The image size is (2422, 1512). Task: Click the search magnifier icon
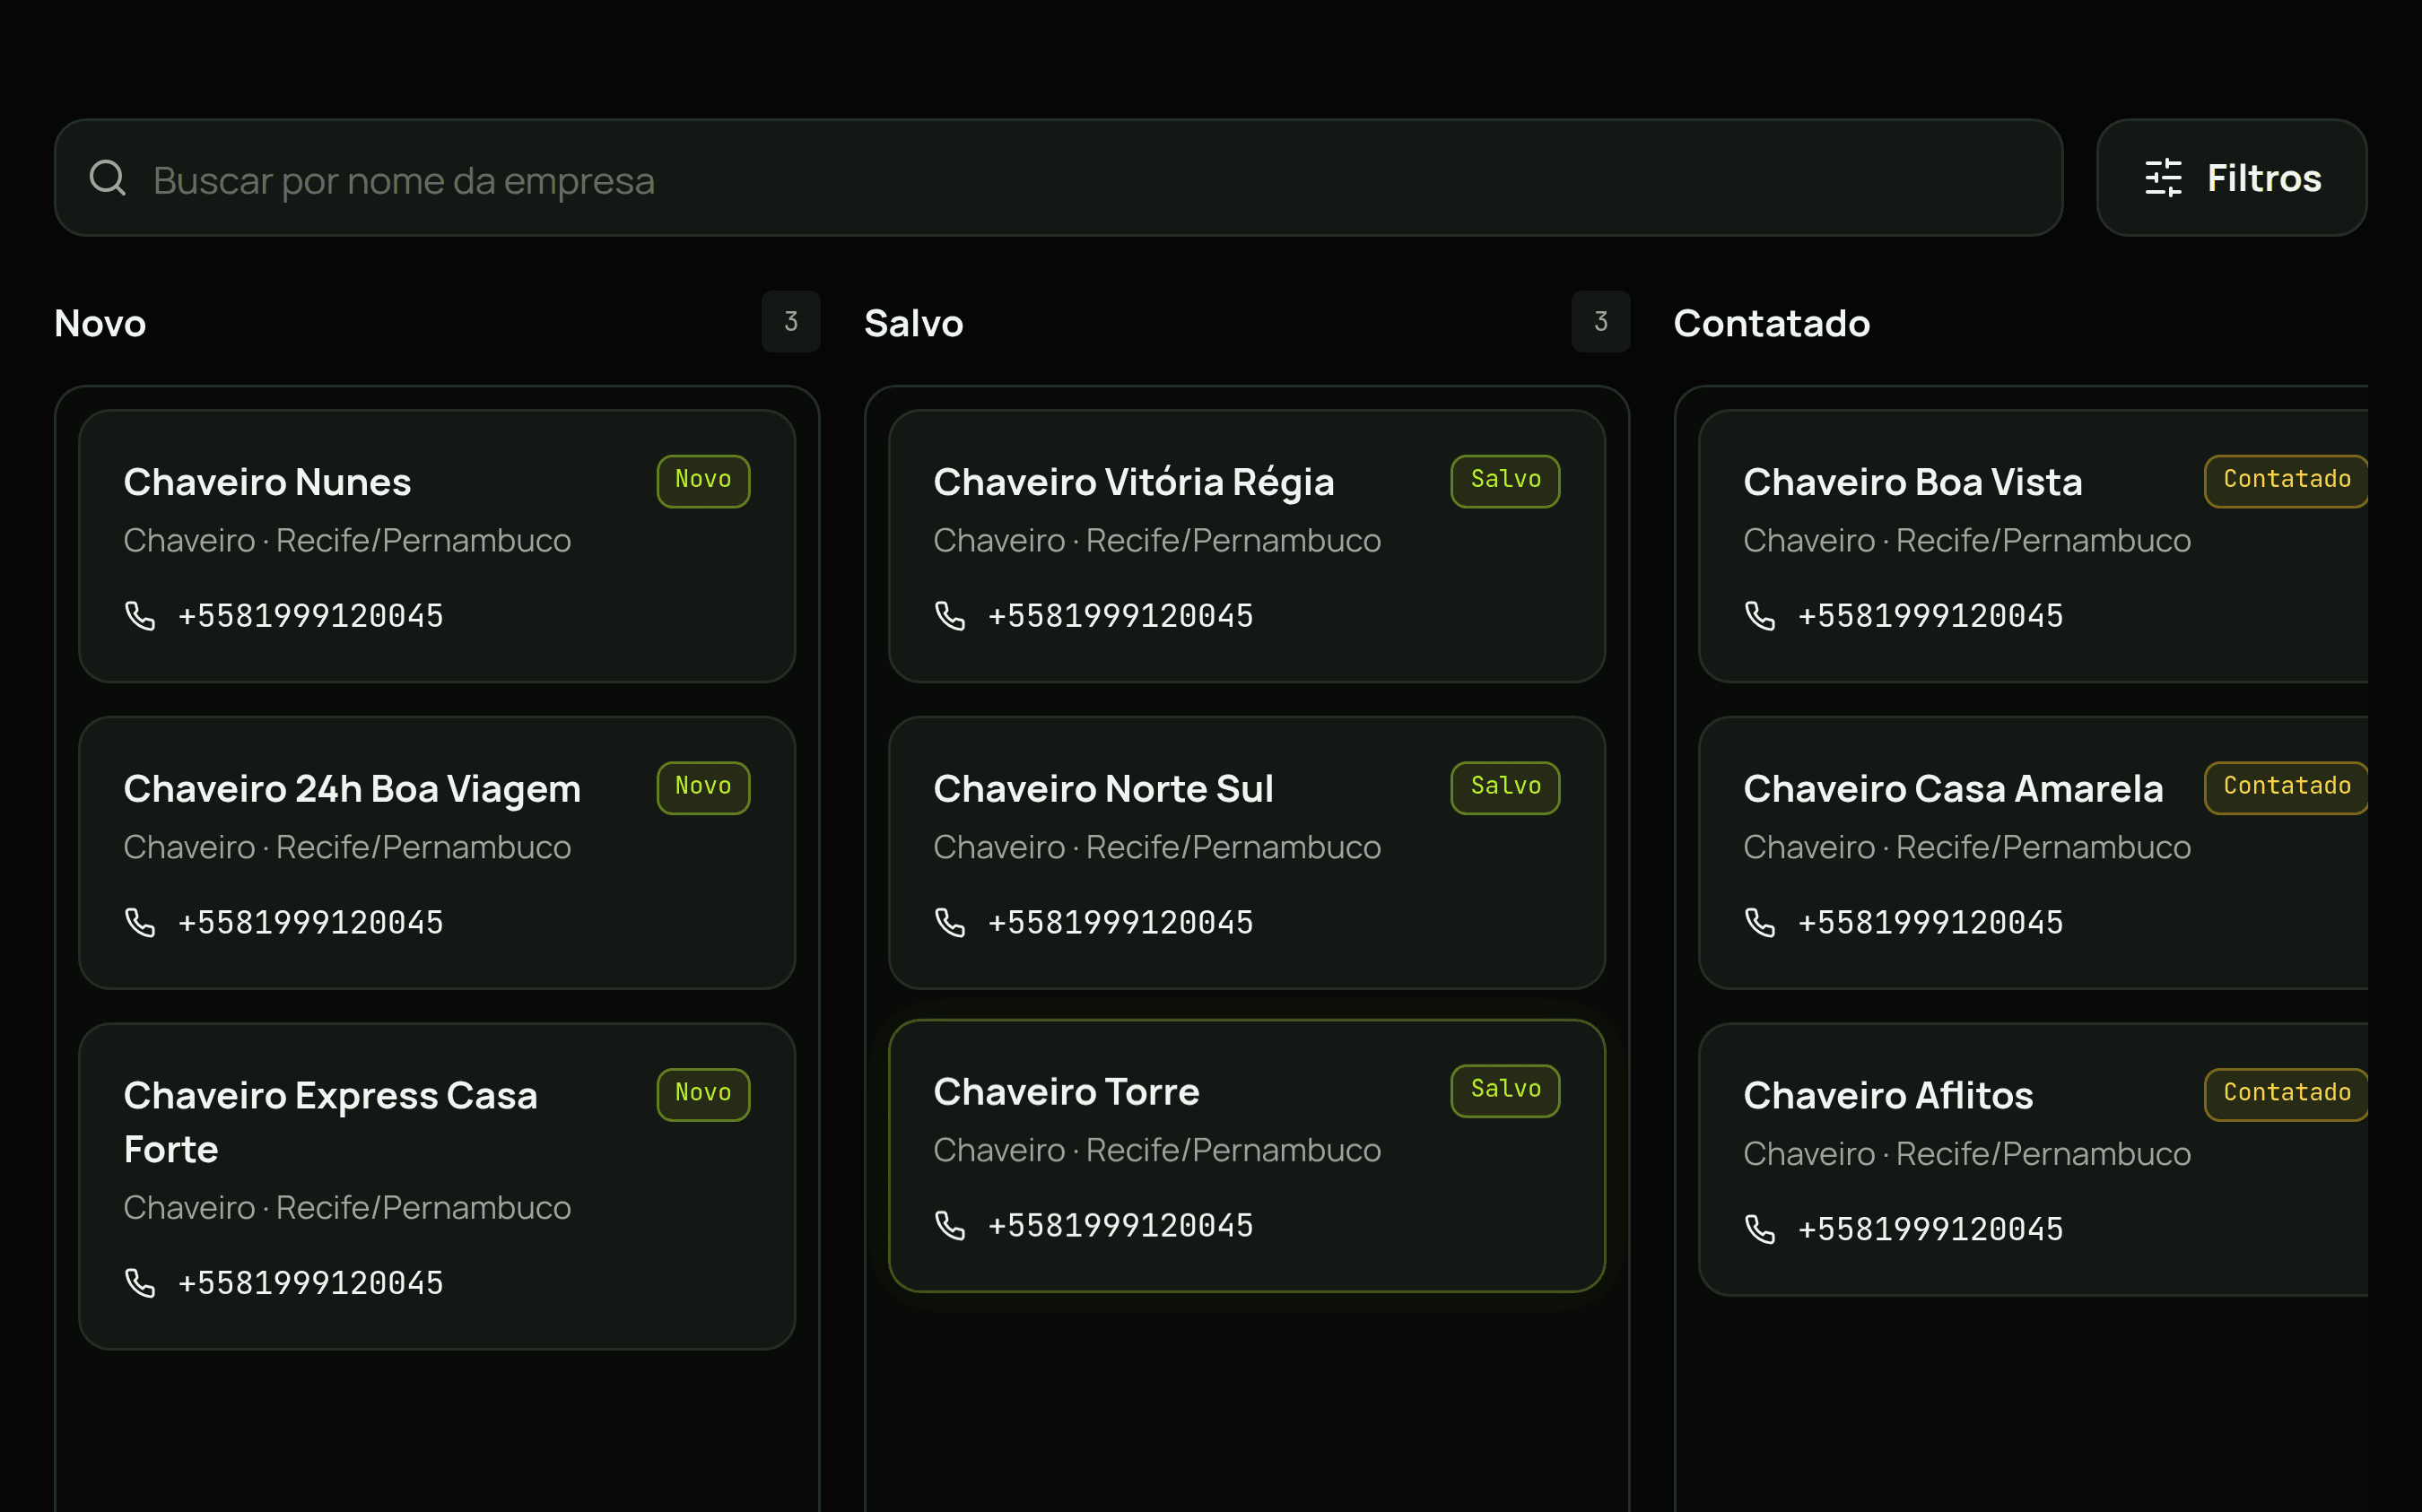click(107, 178)
